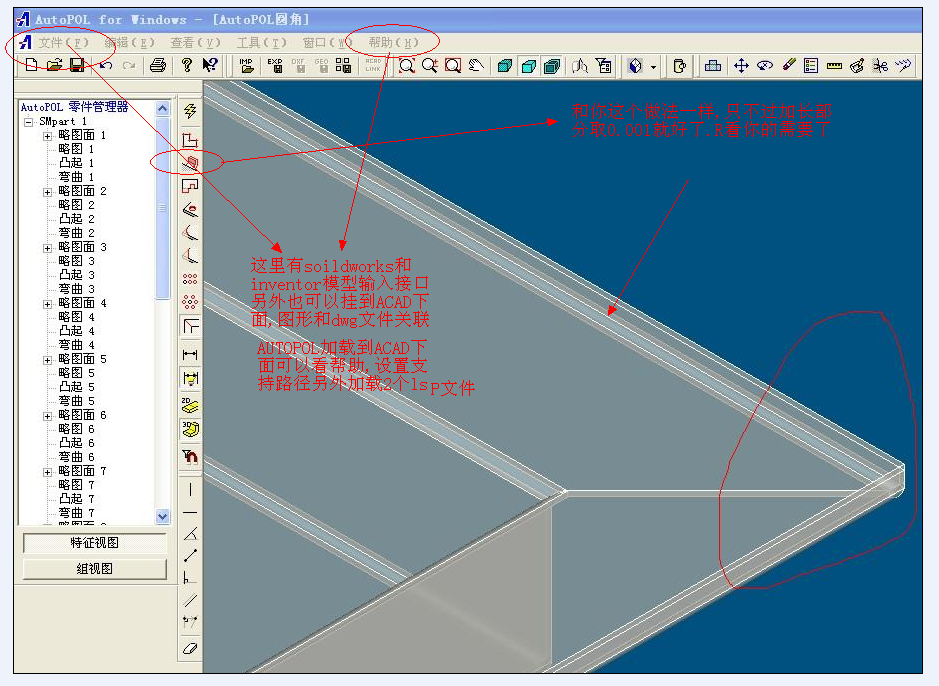Select the rectangular hole pattern tool
Viewport: 939px width, 686px height.
(190, 279)
